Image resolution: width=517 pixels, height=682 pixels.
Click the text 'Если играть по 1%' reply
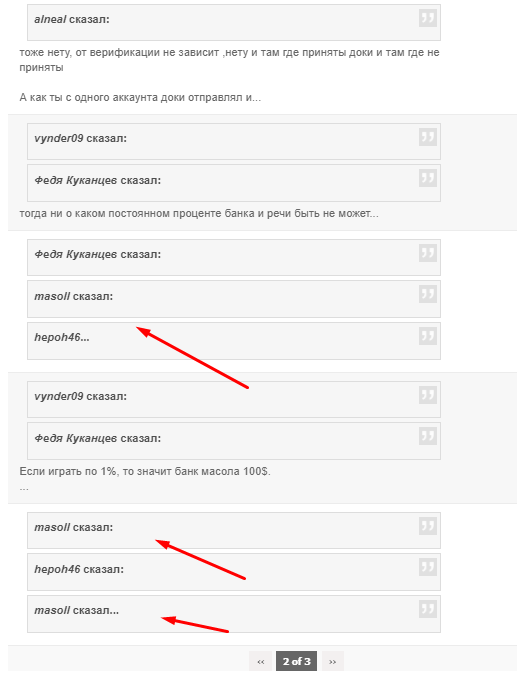pos(145,471)
